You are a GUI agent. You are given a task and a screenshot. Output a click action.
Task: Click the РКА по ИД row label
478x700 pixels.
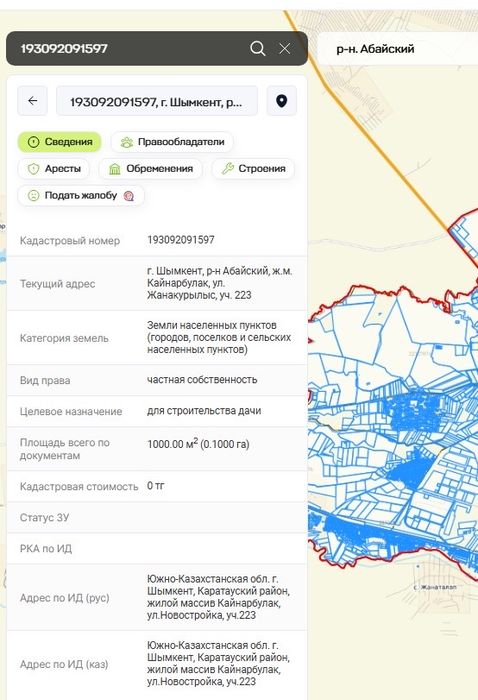coord(46,549)
